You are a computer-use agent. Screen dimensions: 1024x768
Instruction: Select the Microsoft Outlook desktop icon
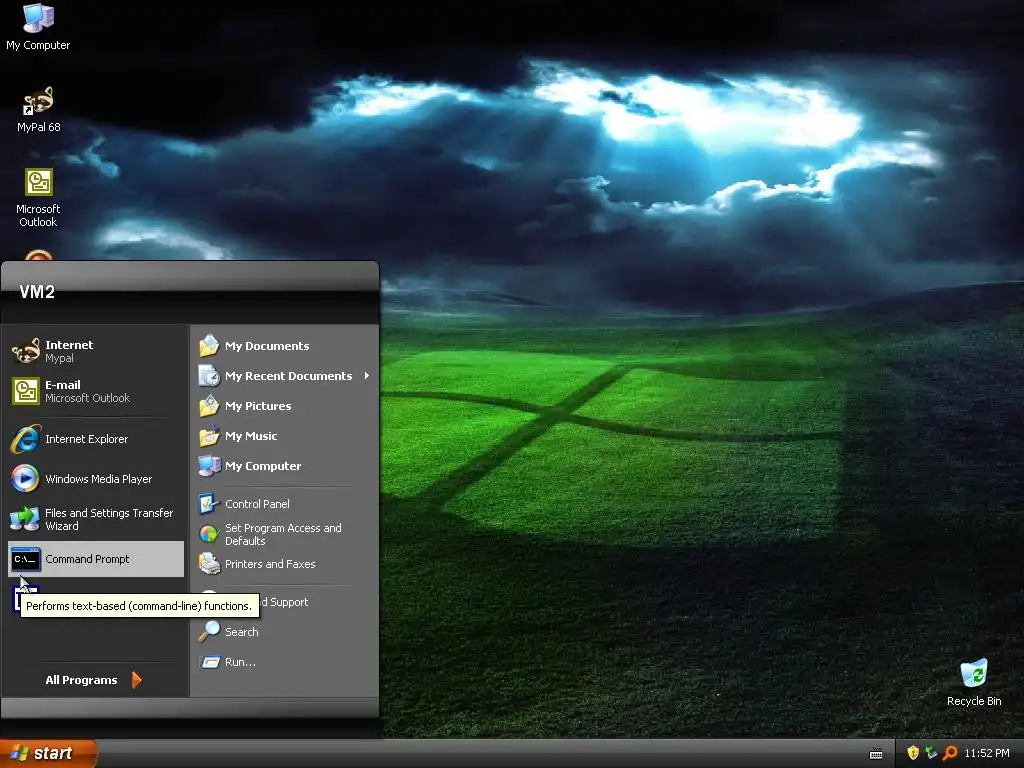[x=38, y=197]
